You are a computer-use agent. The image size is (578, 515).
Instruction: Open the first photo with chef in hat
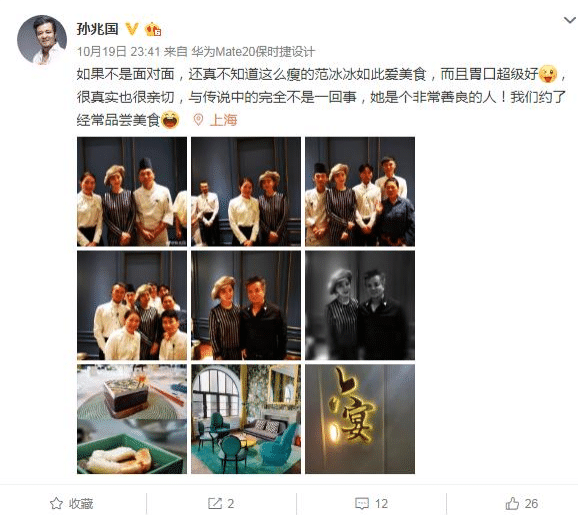[132, 192]
